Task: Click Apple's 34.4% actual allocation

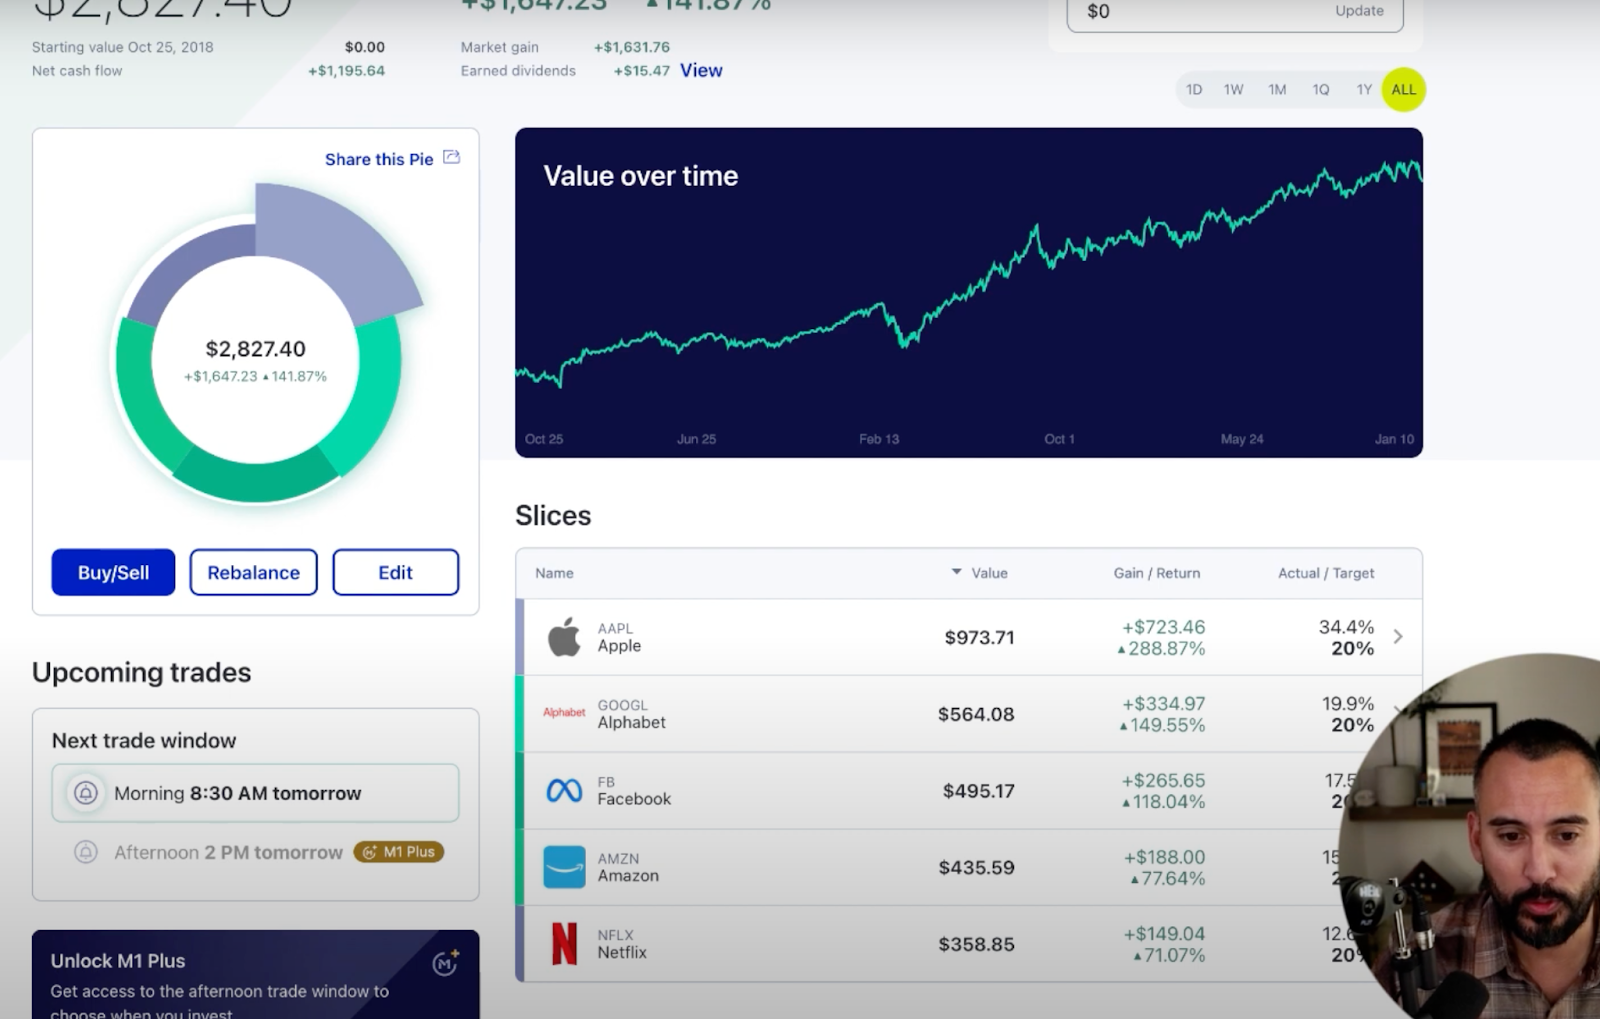Action: [1346, 627]
